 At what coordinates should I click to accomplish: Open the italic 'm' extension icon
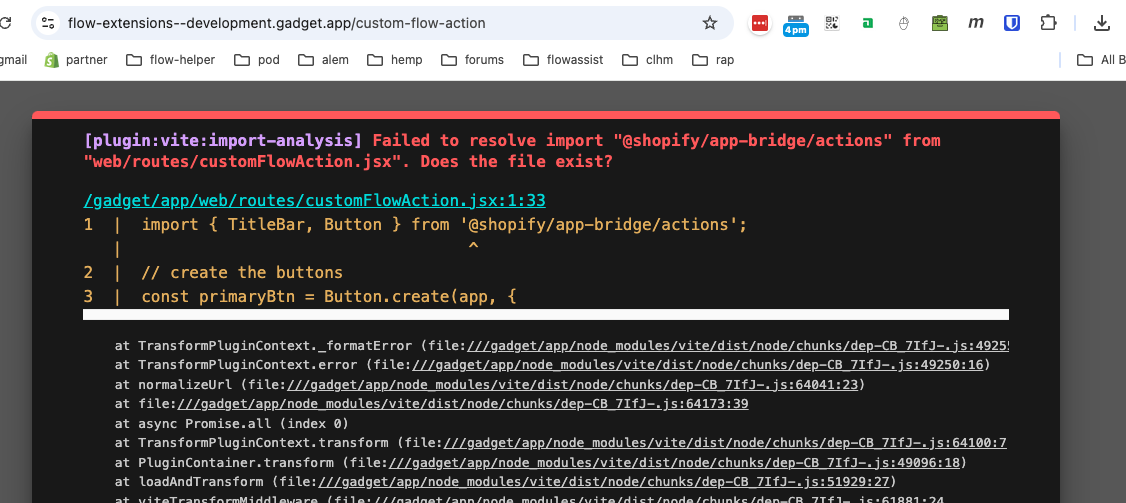tap(975, 23)
